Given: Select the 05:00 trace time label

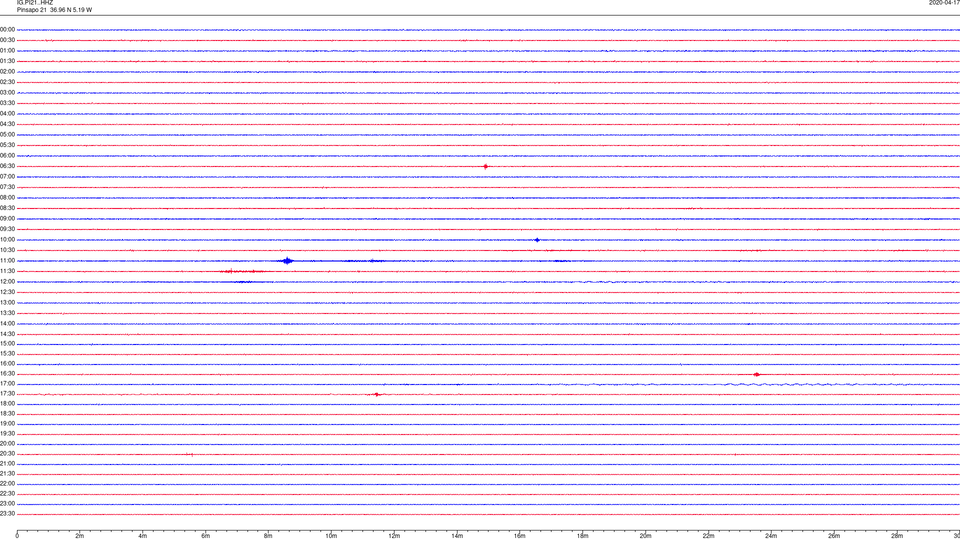Looking at the screenshot, I should pyautogui.click(x=7, y=135).
